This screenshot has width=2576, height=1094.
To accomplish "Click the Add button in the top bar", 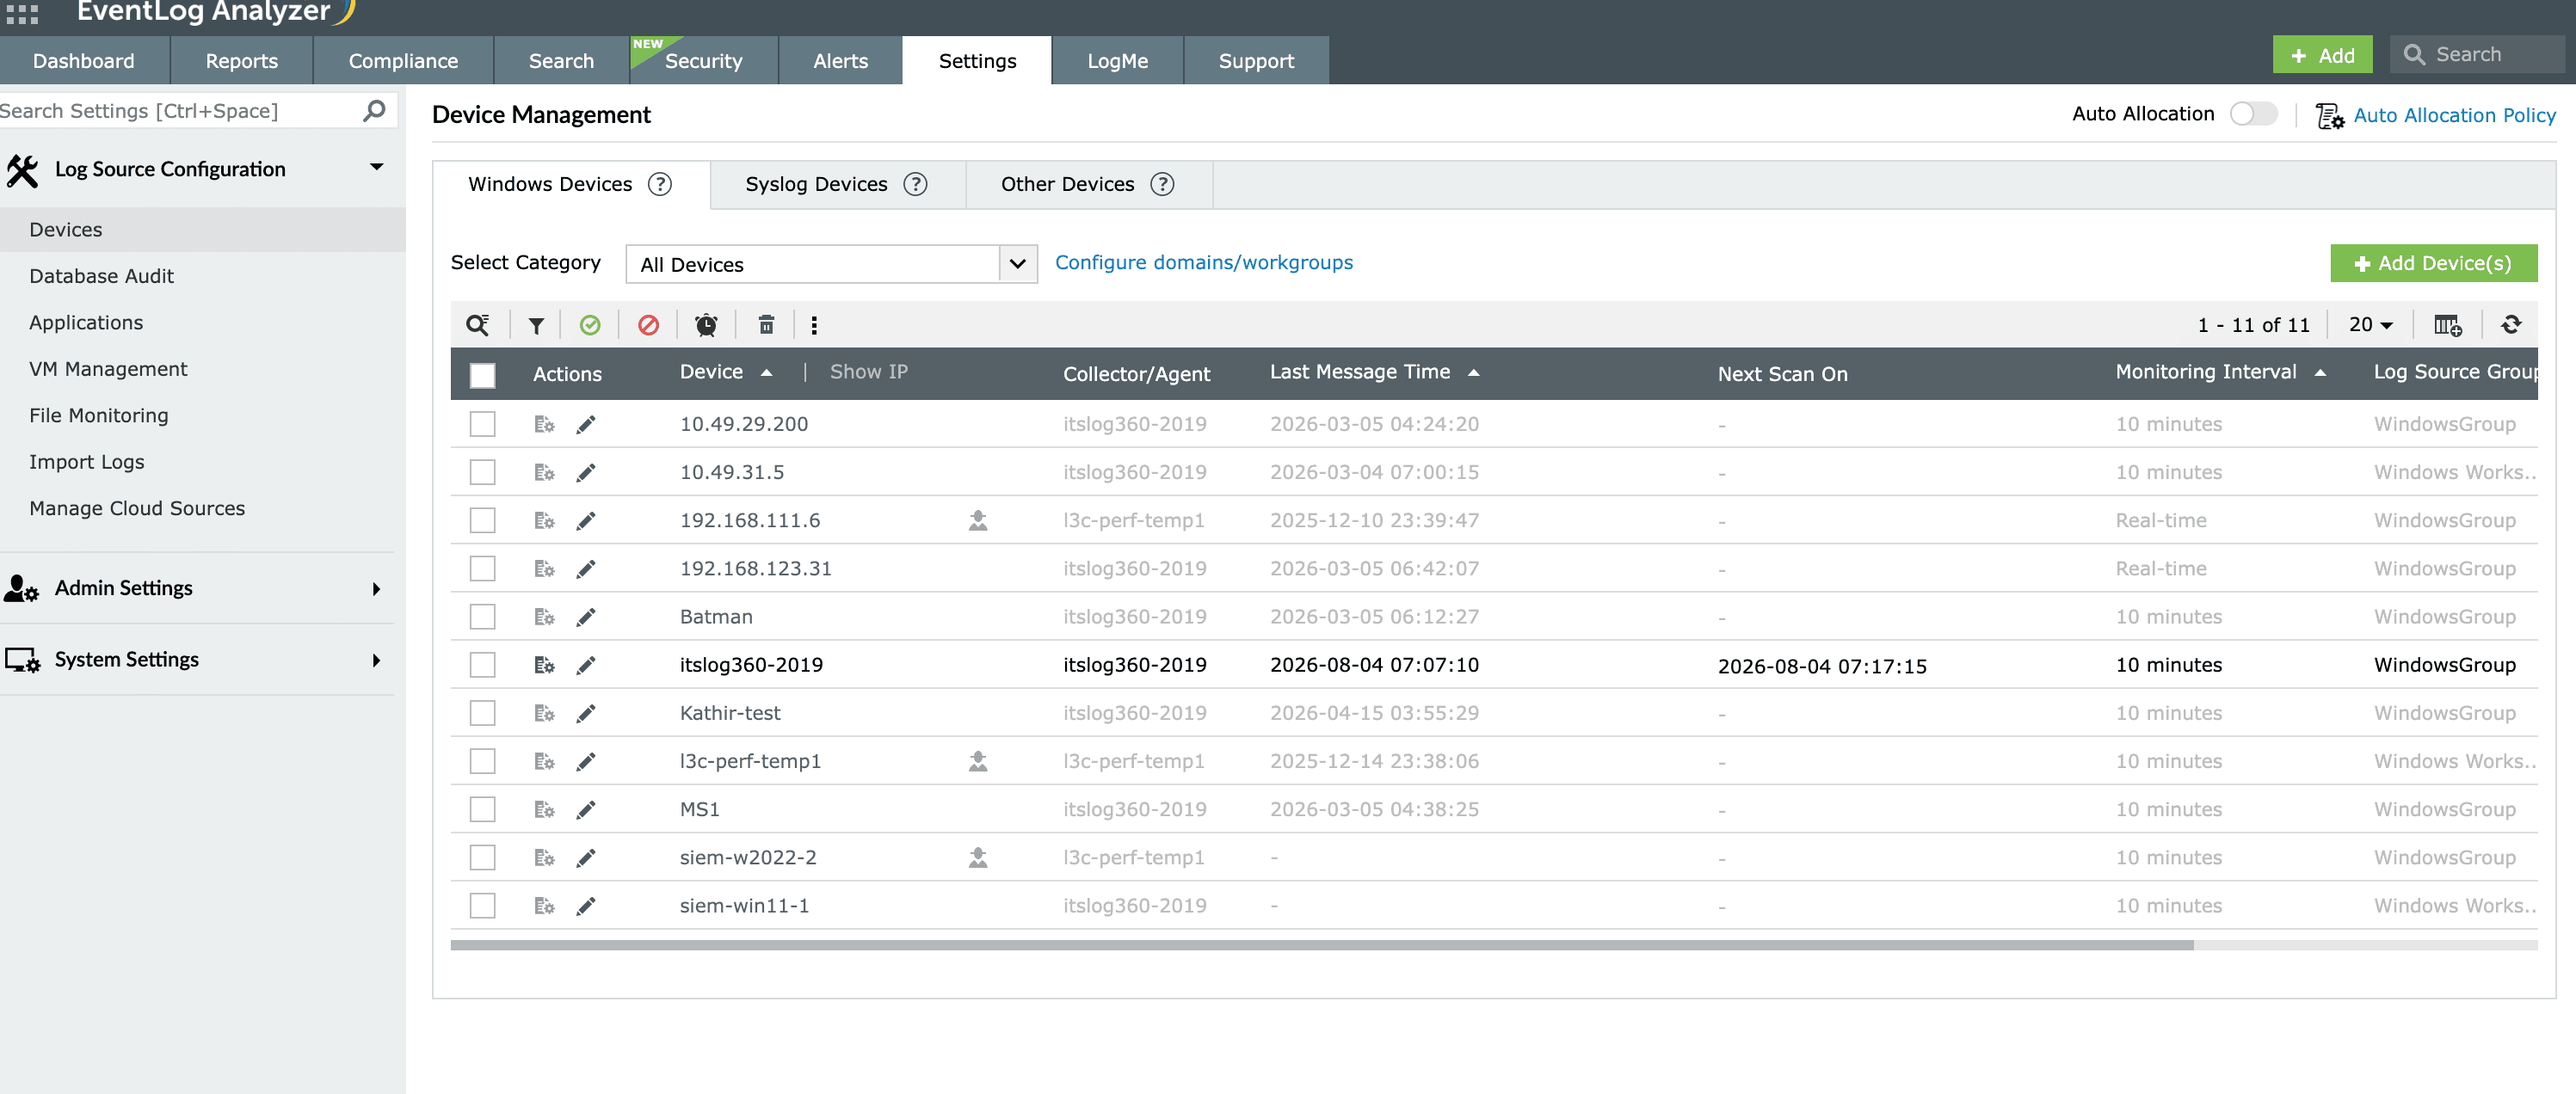I will coord(2322,56).
